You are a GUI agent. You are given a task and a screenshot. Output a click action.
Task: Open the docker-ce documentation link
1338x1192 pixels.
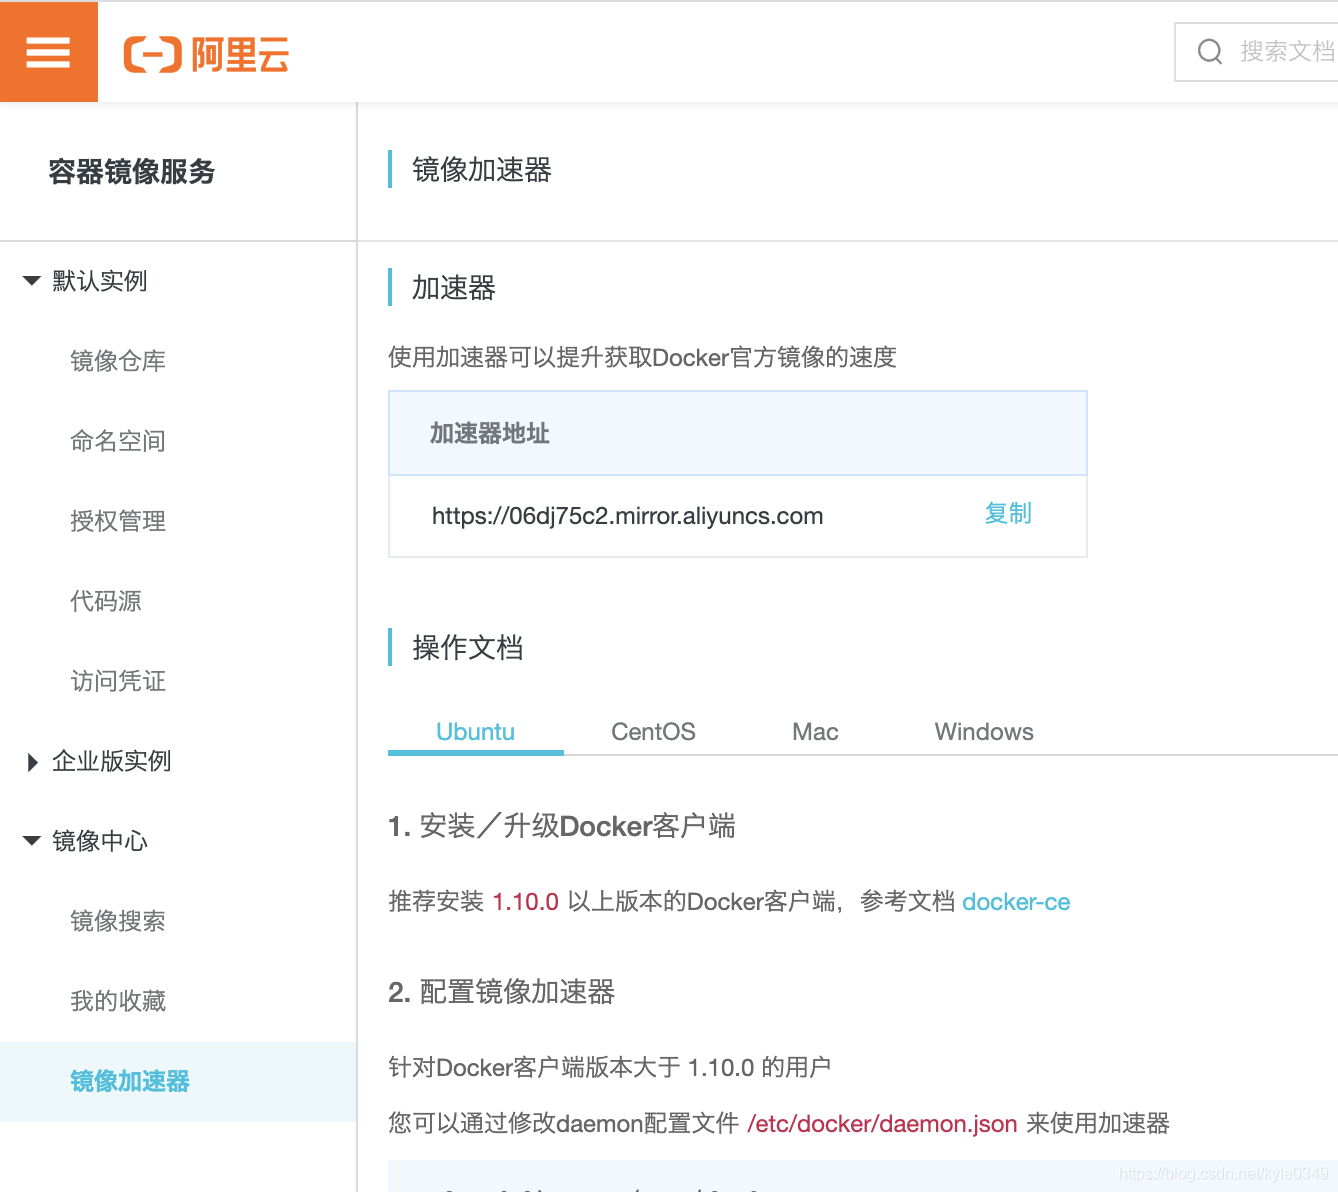(1016, 902)
